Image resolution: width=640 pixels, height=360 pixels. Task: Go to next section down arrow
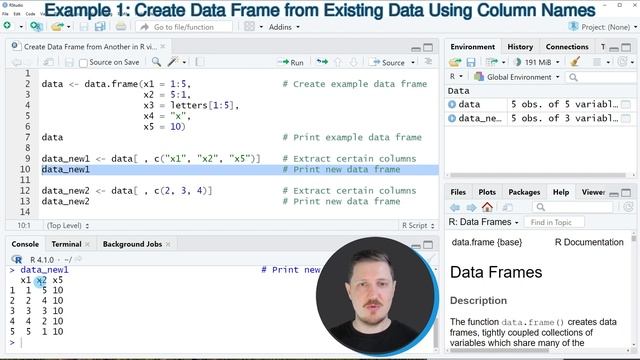pyautogui.click(x=353, y=62)
